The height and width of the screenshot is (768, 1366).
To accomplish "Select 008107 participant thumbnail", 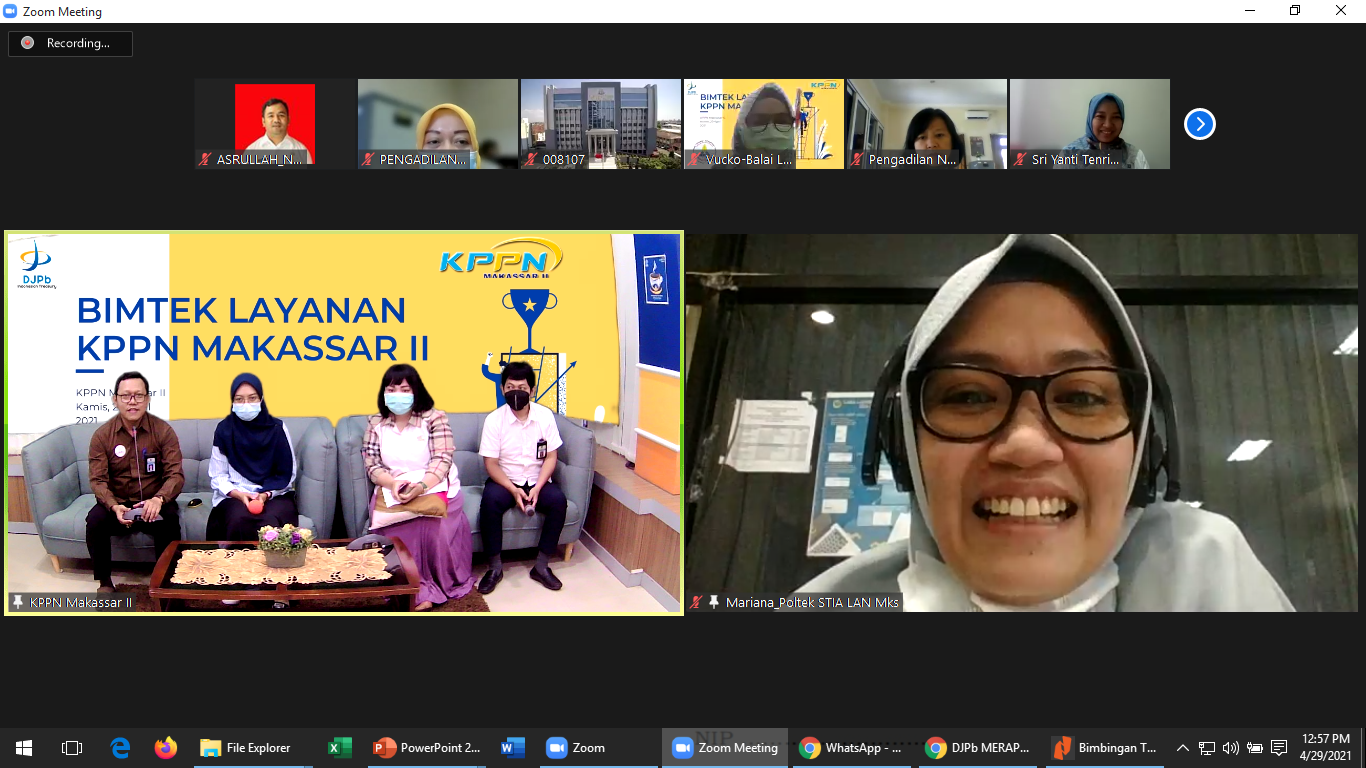I will (601, 124).
